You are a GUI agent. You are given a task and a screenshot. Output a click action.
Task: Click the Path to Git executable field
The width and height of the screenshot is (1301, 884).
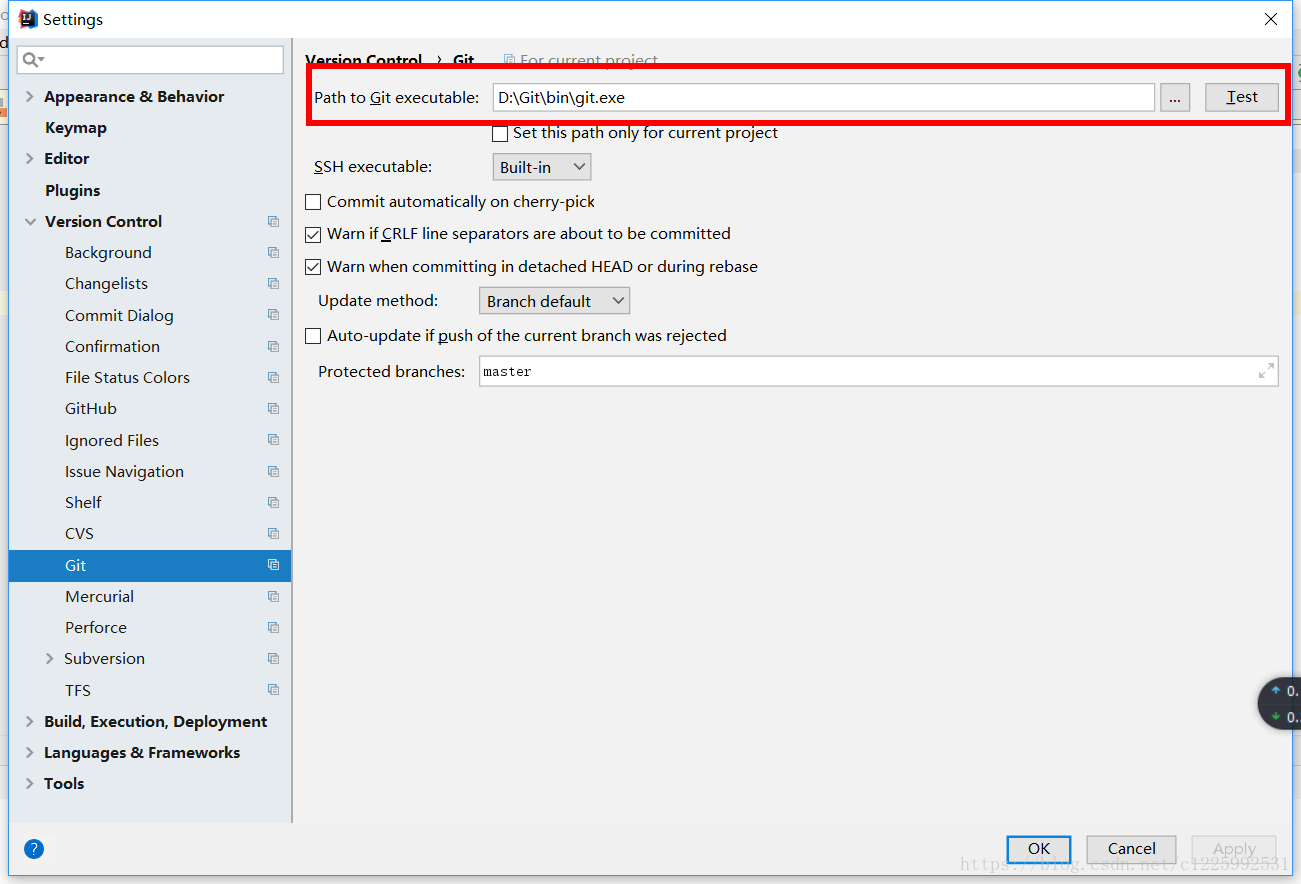coord(824,97)
